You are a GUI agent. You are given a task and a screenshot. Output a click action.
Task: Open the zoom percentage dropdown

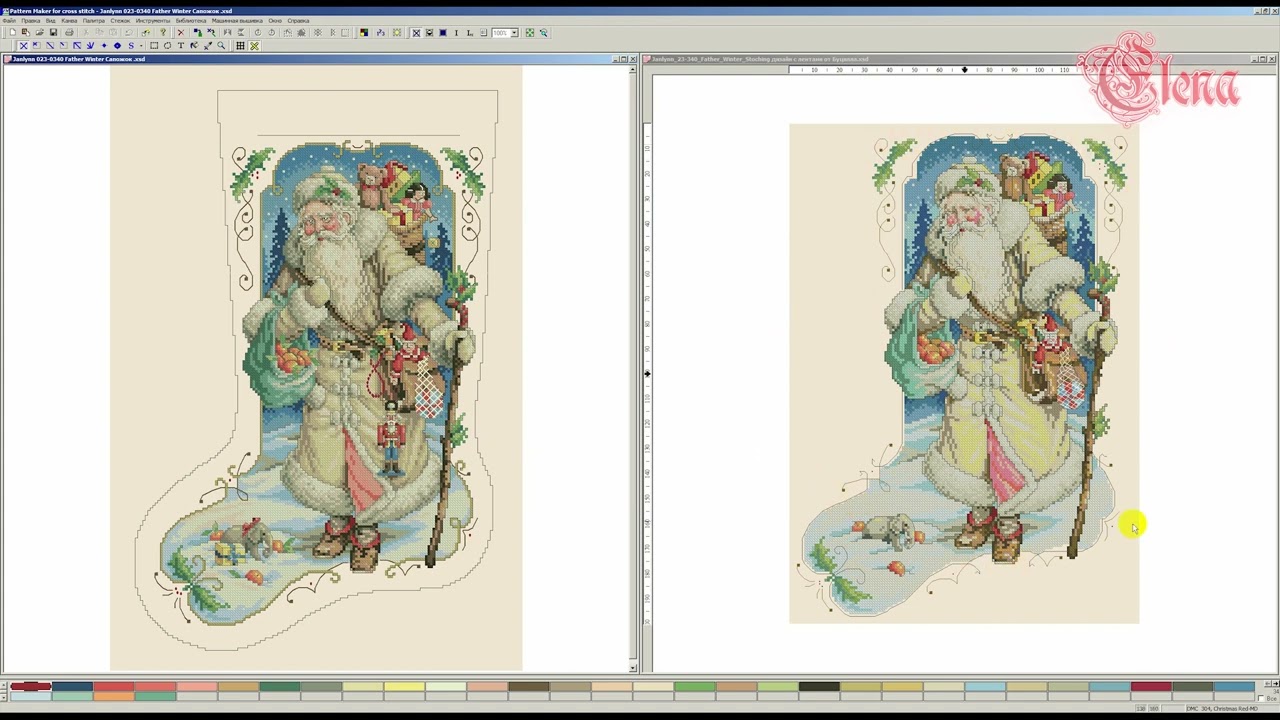pos(514,33)
